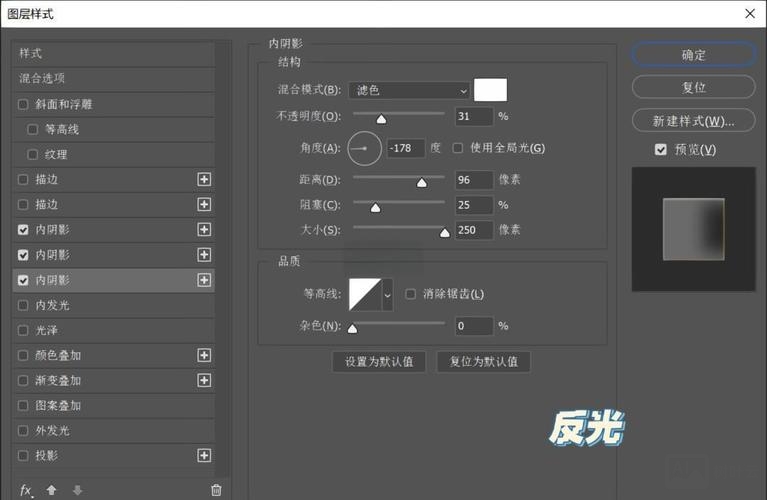Click the 等高线 contour thumbnail
Viewport: 767px width, 500px height.
tap(365, 295)
